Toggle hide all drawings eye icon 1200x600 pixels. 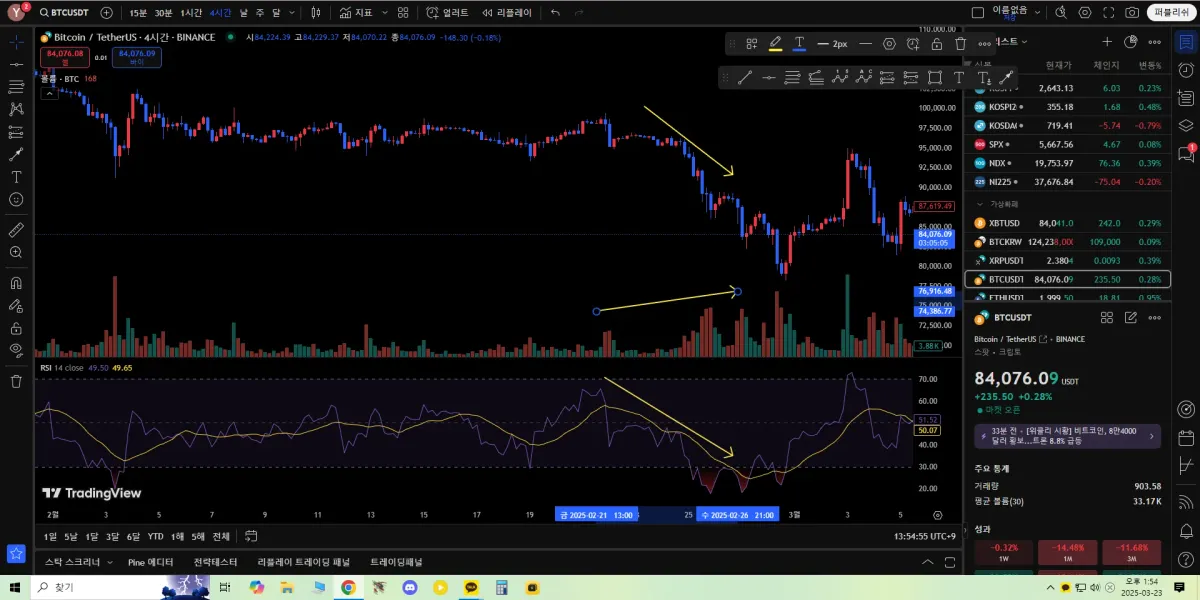pos(16,350)
